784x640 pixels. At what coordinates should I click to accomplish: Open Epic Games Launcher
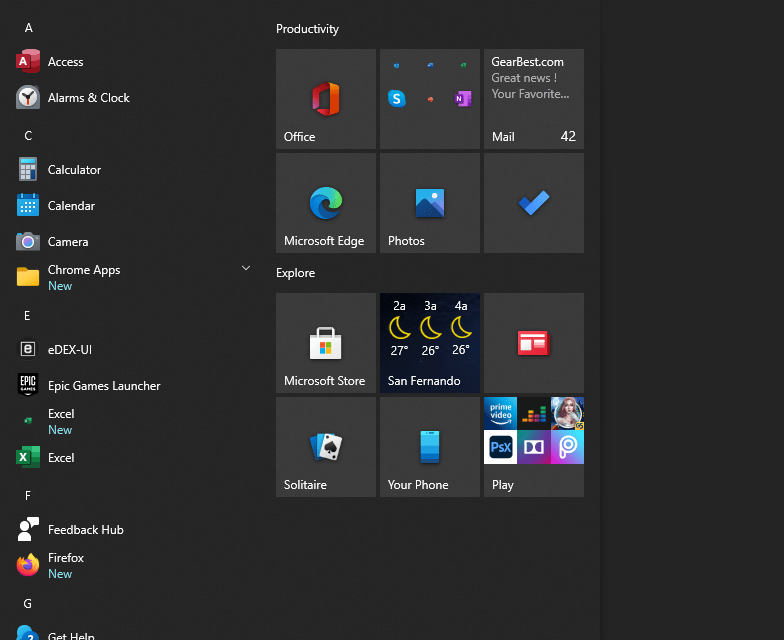coord(132,386)
